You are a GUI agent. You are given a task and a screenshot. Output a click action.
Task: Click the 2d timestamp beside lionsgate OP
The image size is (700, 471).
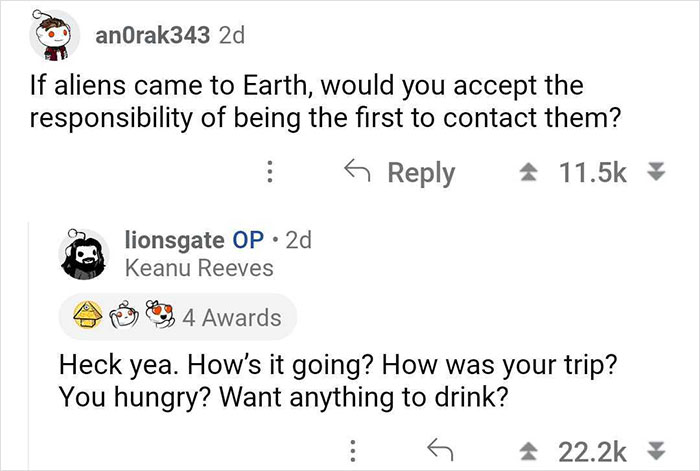299,240
